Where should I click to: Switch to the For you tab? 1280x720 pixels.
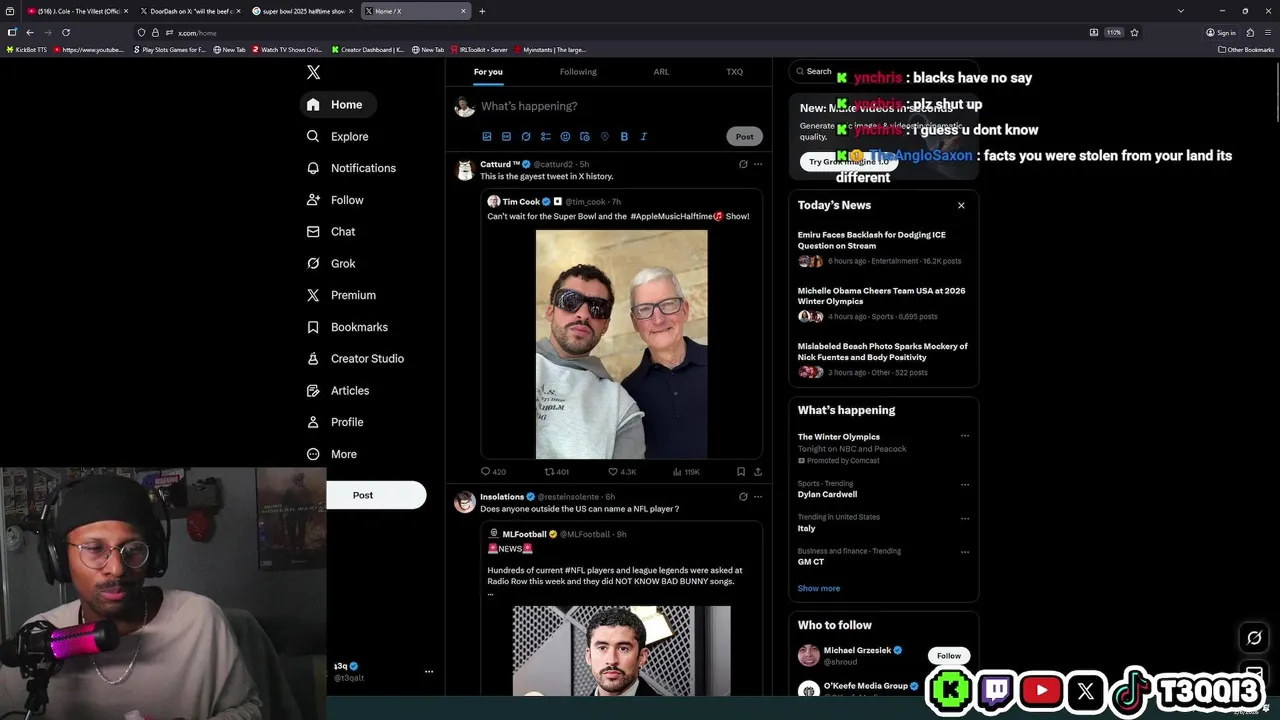(x=488, y=72)
